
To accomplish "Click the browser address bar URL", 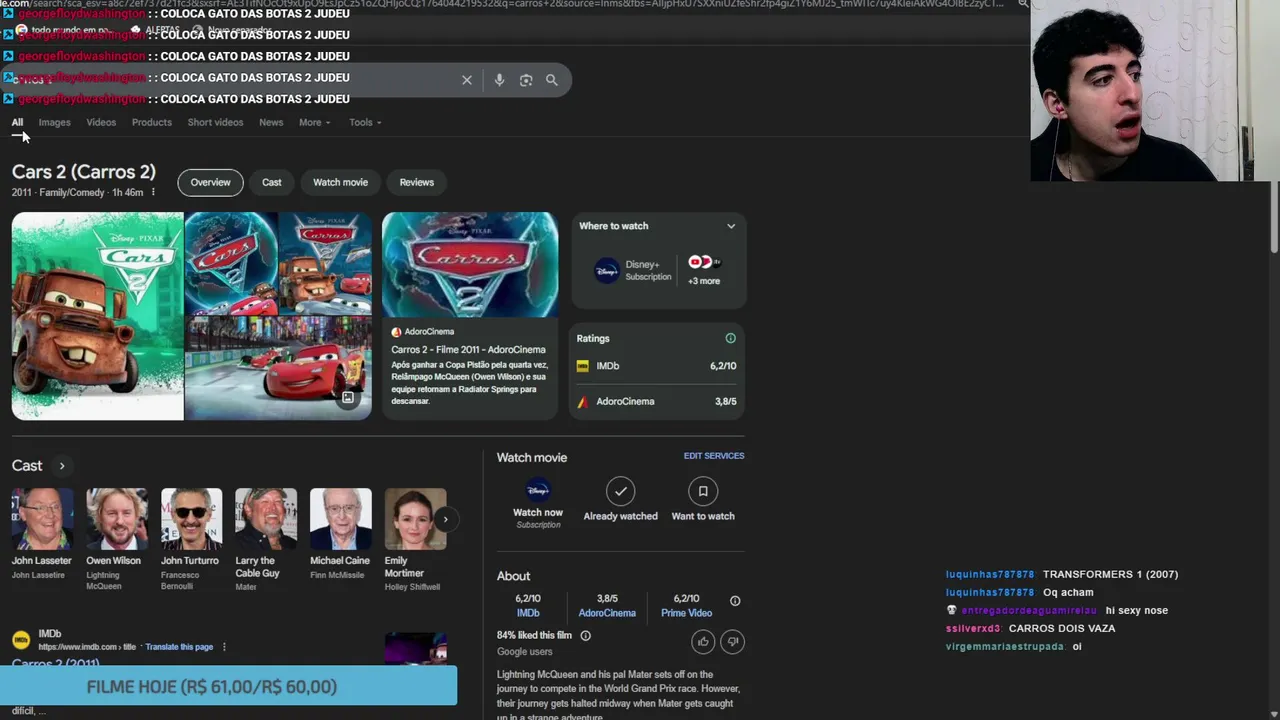I will pyautogui.click(x=500, y=4).
